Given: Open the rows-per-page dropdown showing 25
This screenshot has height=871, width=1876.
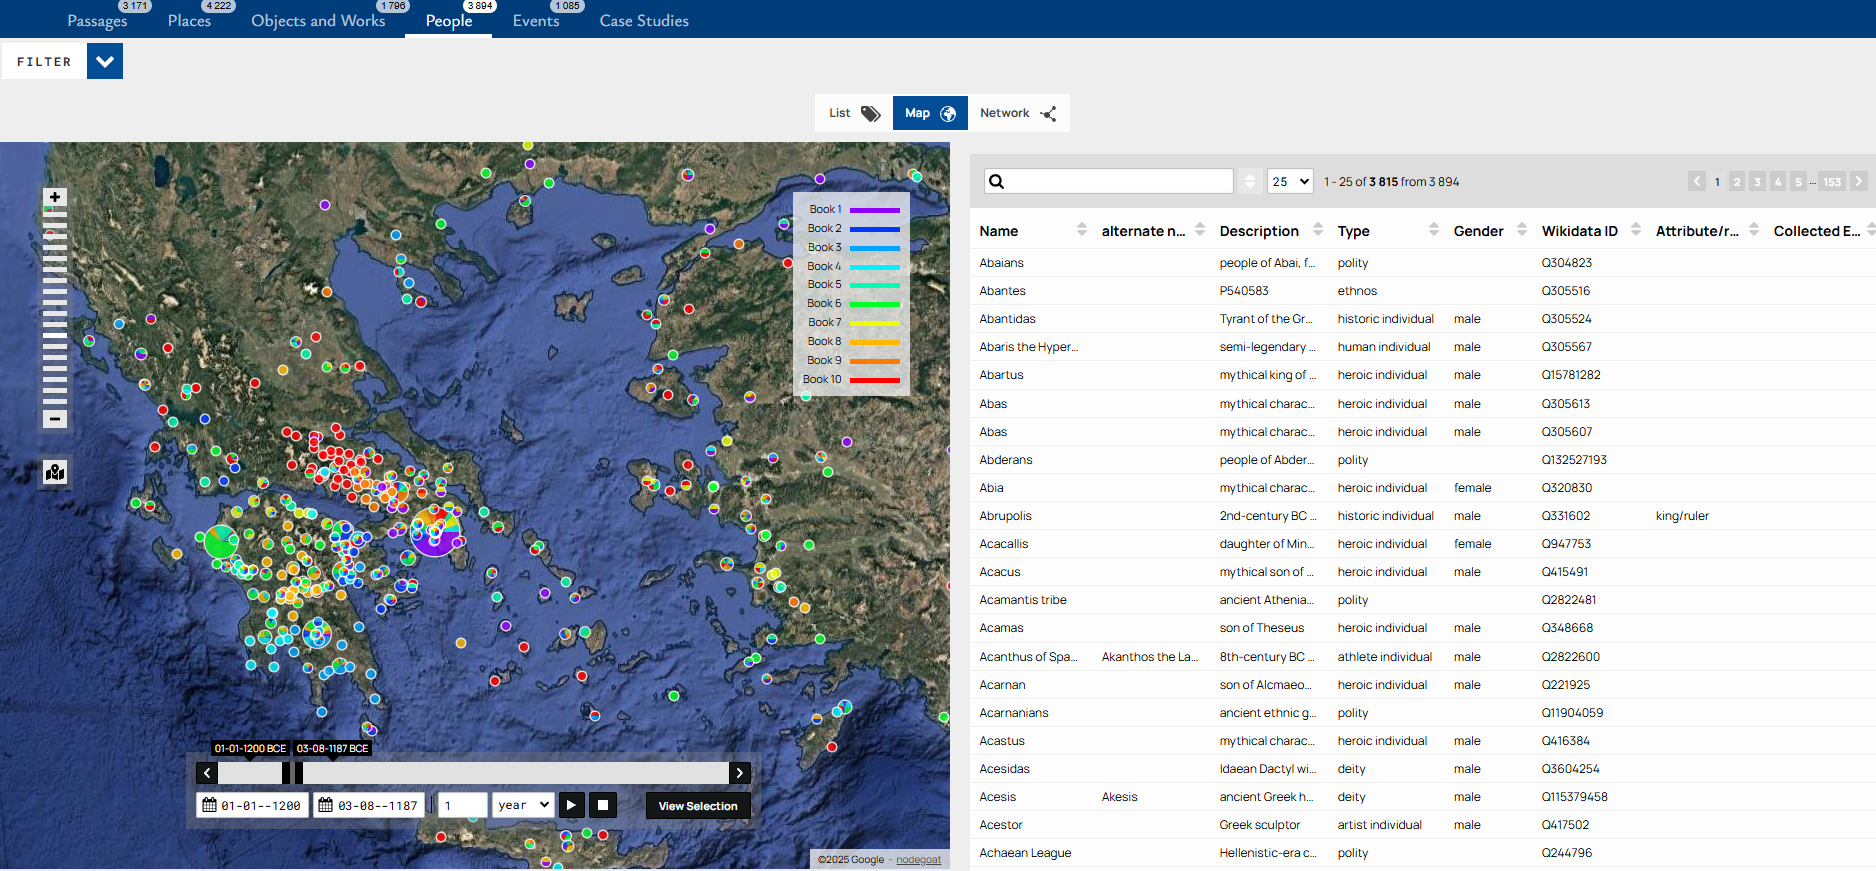Looking at the screenshot, I should coord(1289,181).
